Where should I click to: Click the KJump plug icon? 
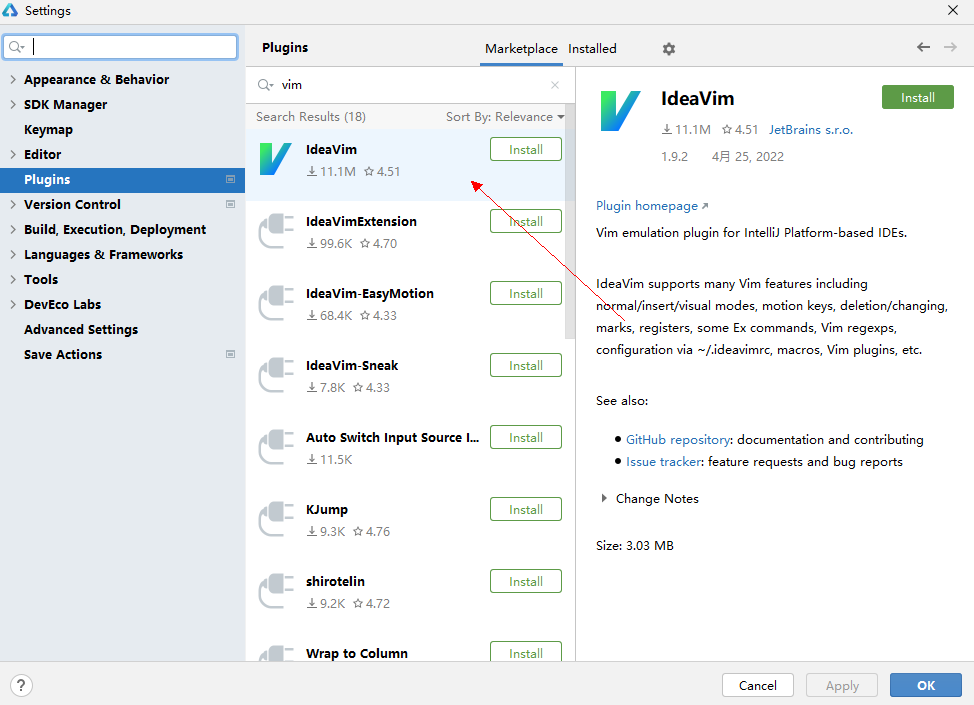click(275, 519)
